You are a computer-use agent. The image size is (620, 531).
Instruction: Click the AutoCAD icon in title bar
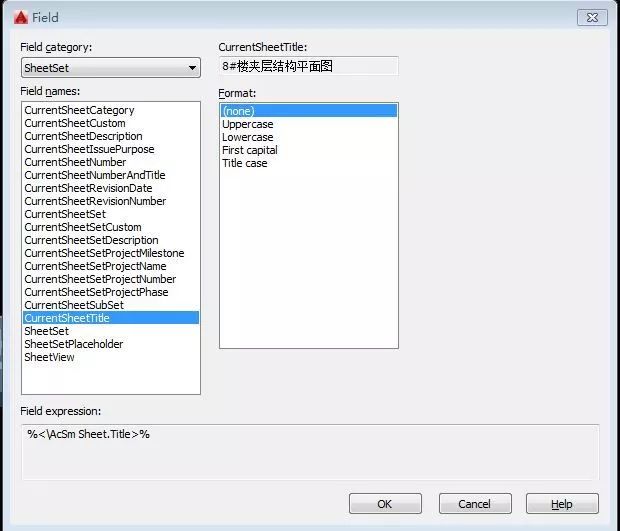tap(19, 17)
